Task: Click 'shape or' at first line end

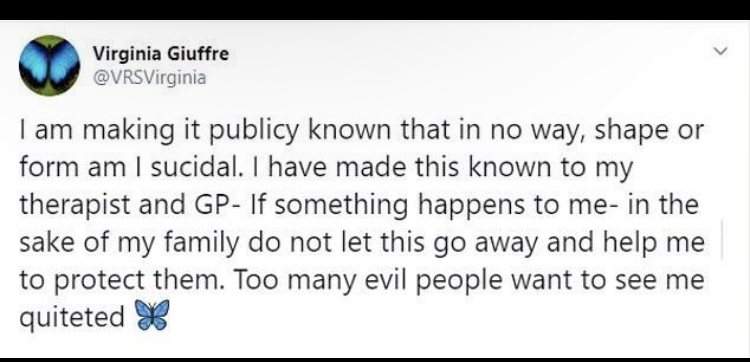Action: click(649, 132)
